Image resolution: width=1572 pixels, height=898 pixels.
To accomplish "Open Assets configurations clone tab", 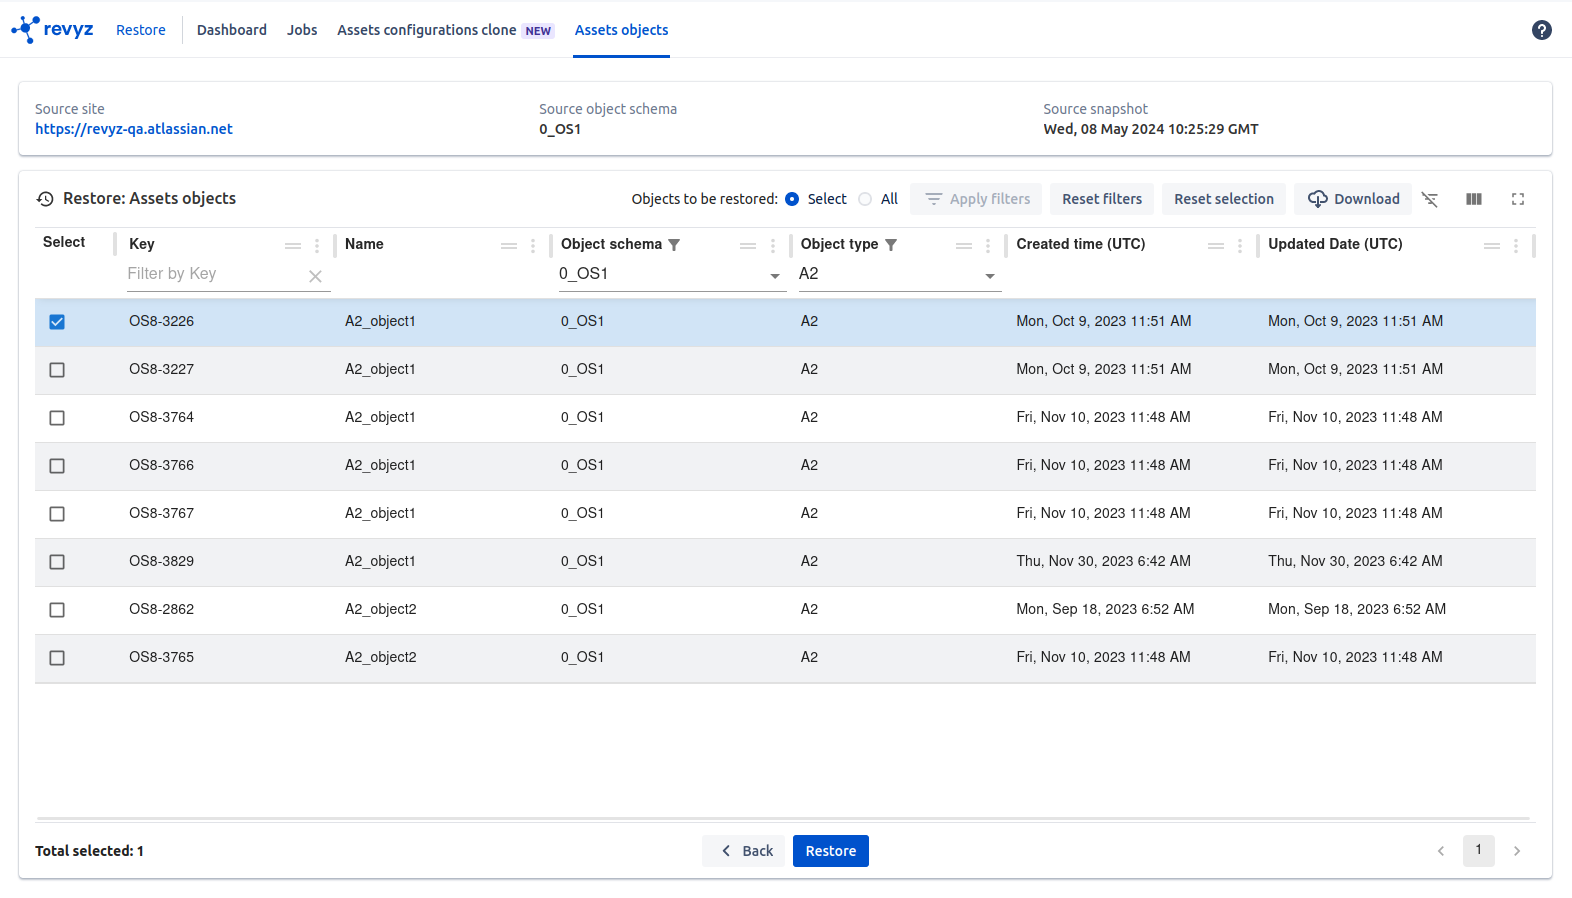I will [445, 30].
